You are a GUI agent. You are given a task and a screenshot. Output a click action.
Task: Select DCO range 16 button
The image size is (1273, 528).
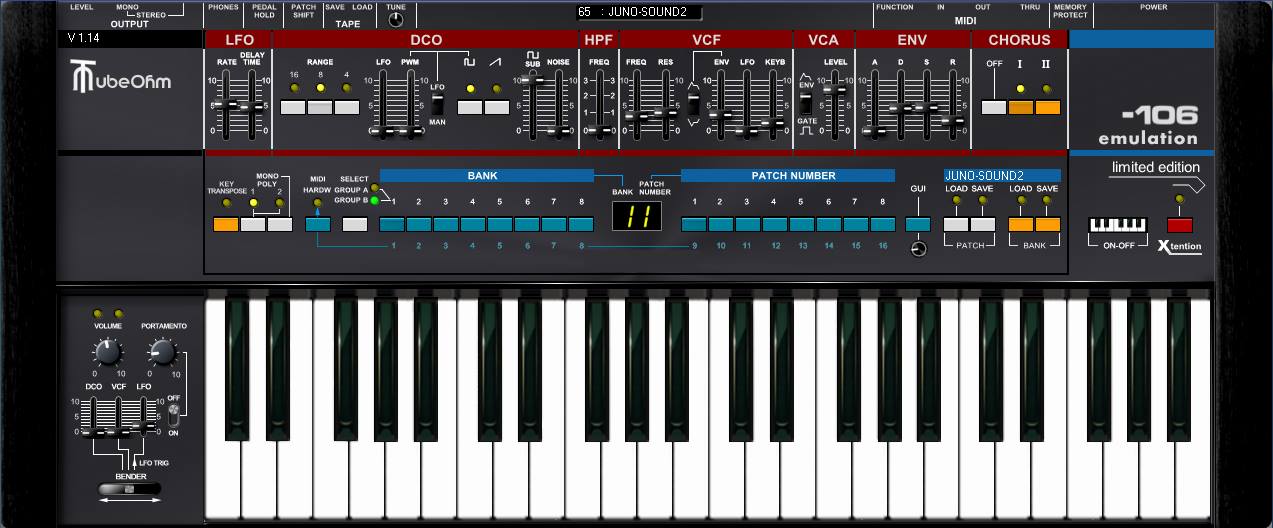pos(293,107)
